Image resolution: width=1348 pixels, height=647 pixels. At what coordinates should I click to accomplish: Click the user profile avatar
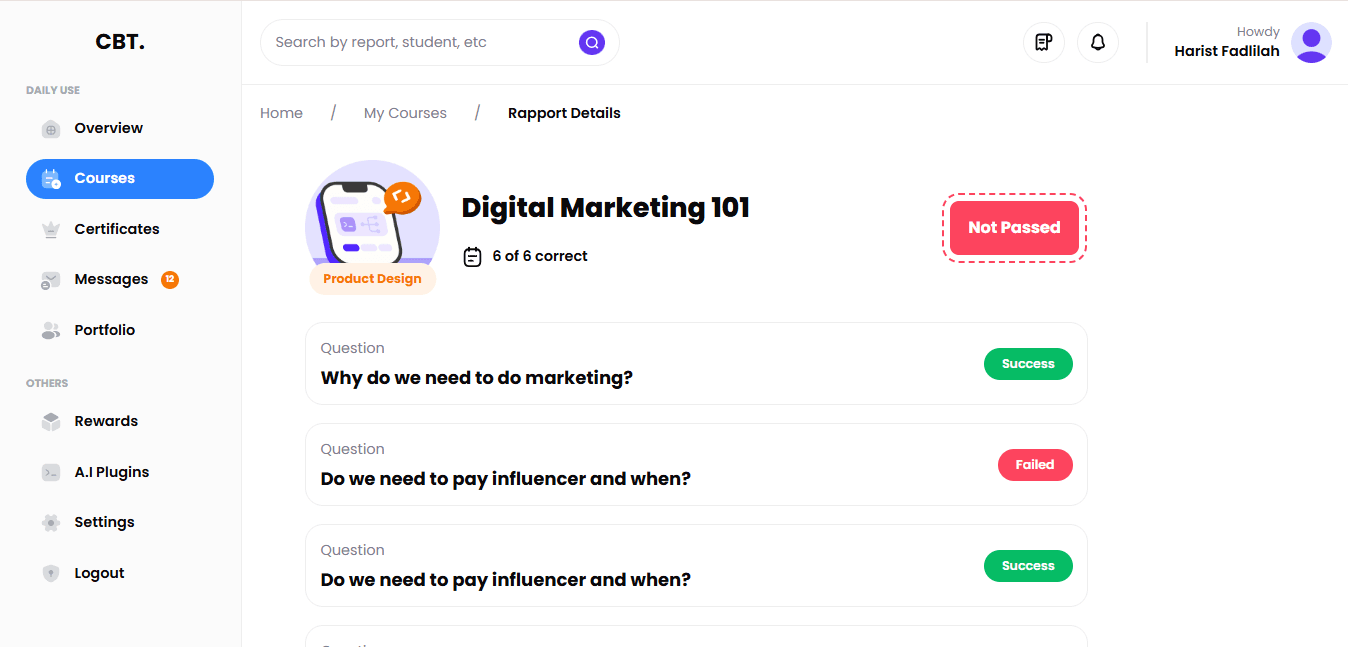coord(1311,43)
